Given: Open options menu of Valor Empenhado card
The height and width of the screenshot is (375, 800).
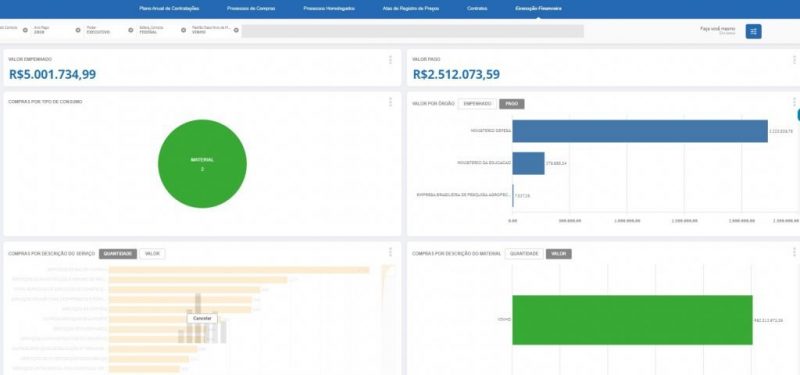Looking at the screenshot, I should coord(390,60).
